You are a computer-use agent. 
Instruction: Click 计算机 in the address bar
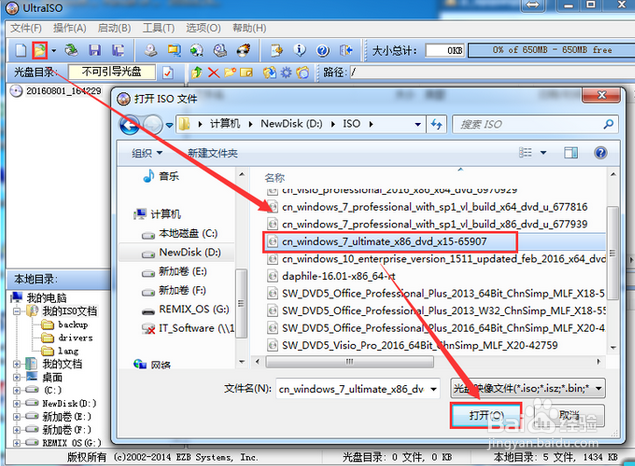click(x=225, y=123)
